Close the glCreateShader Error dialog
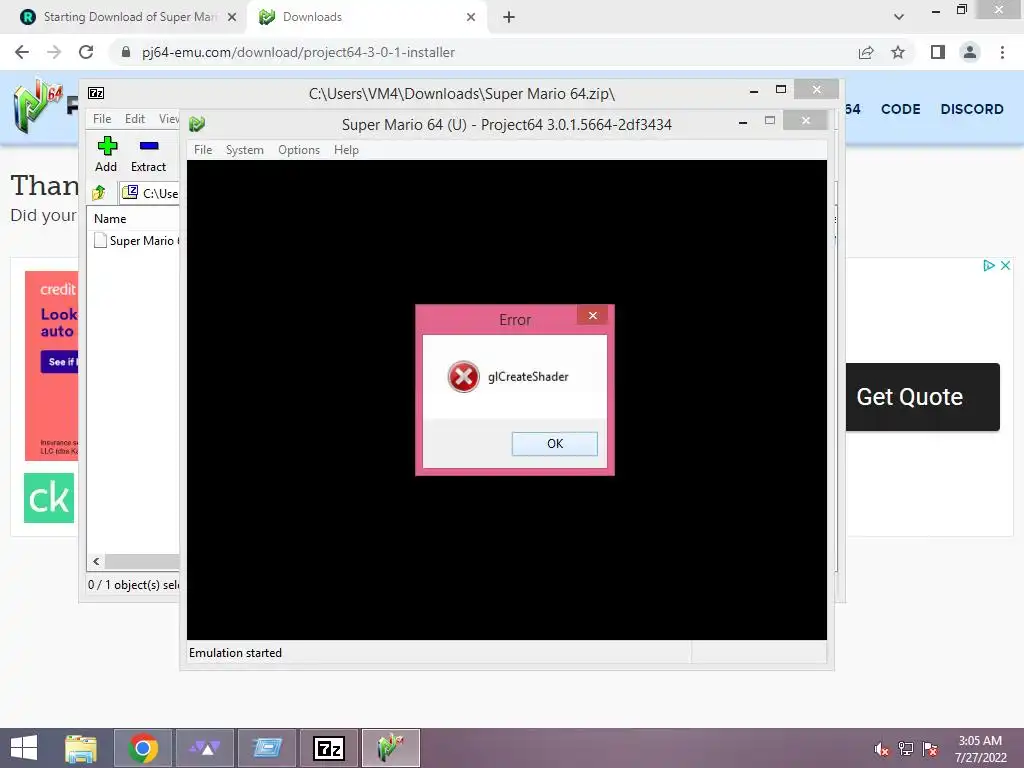This screenshot has height=768, width=1024. 592,315
